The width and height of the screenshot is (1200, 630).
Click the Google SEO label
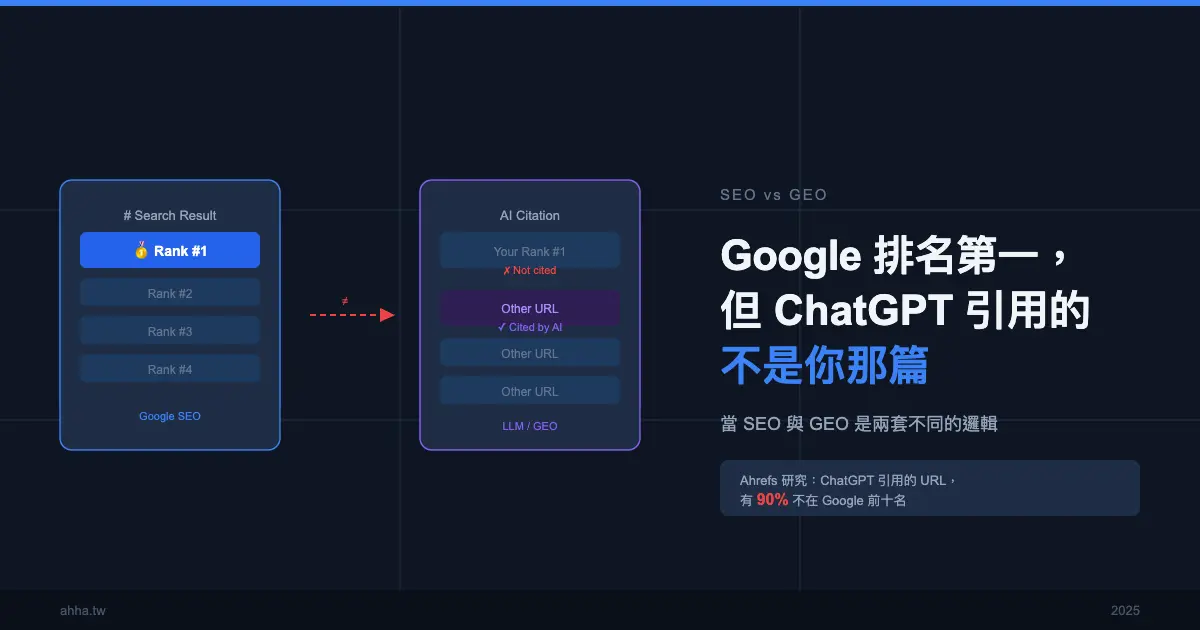coord(170,416)
